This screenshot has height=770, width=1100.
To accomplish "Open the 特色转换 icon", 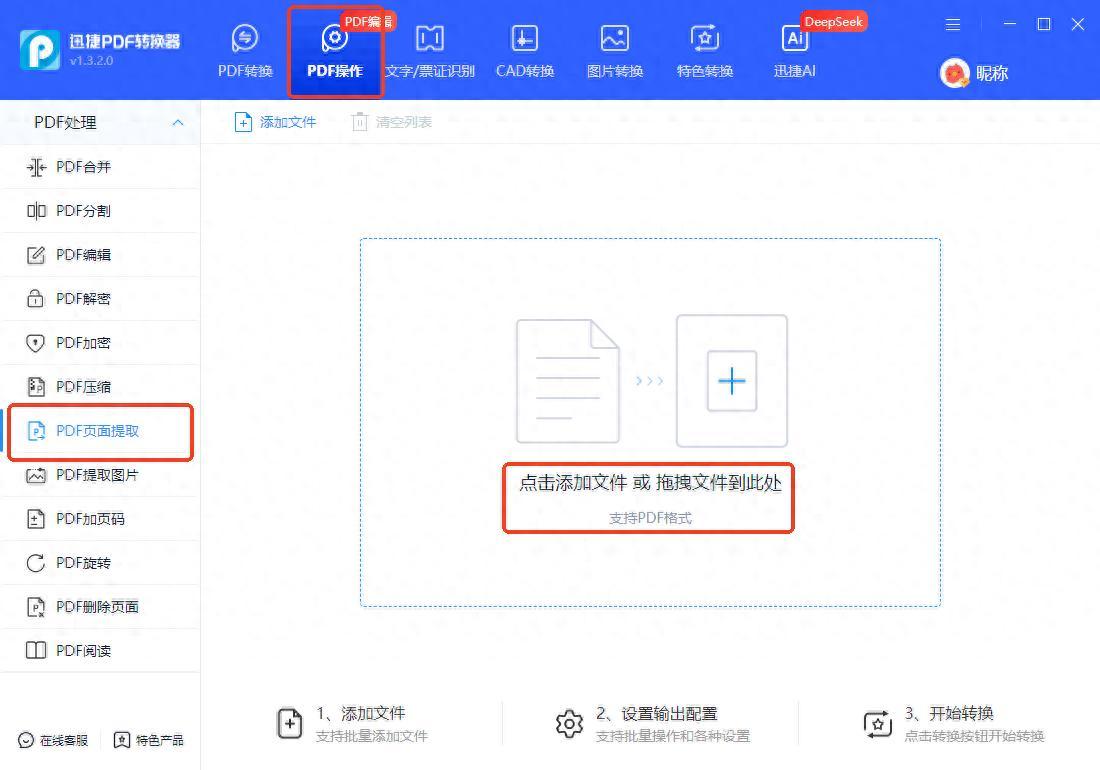I will [705, 39].
